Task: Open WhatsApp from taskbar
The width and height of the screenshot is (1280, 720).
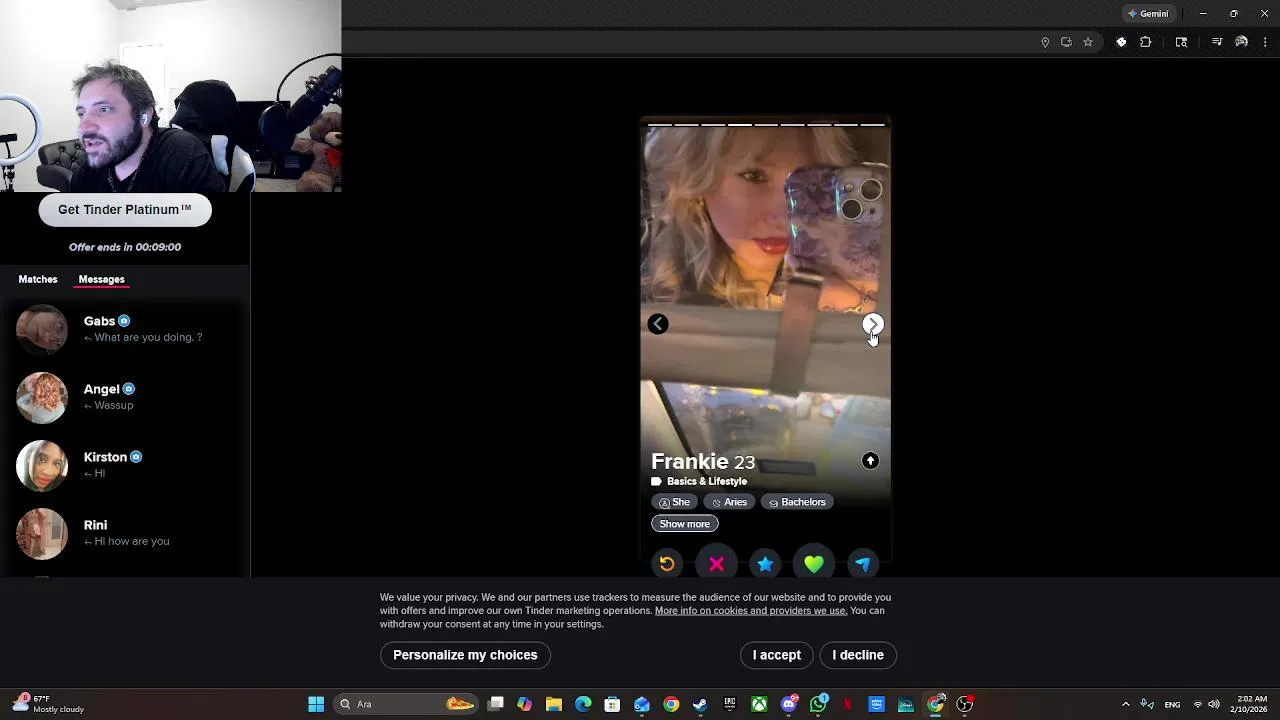Action: tap(818, 704)
